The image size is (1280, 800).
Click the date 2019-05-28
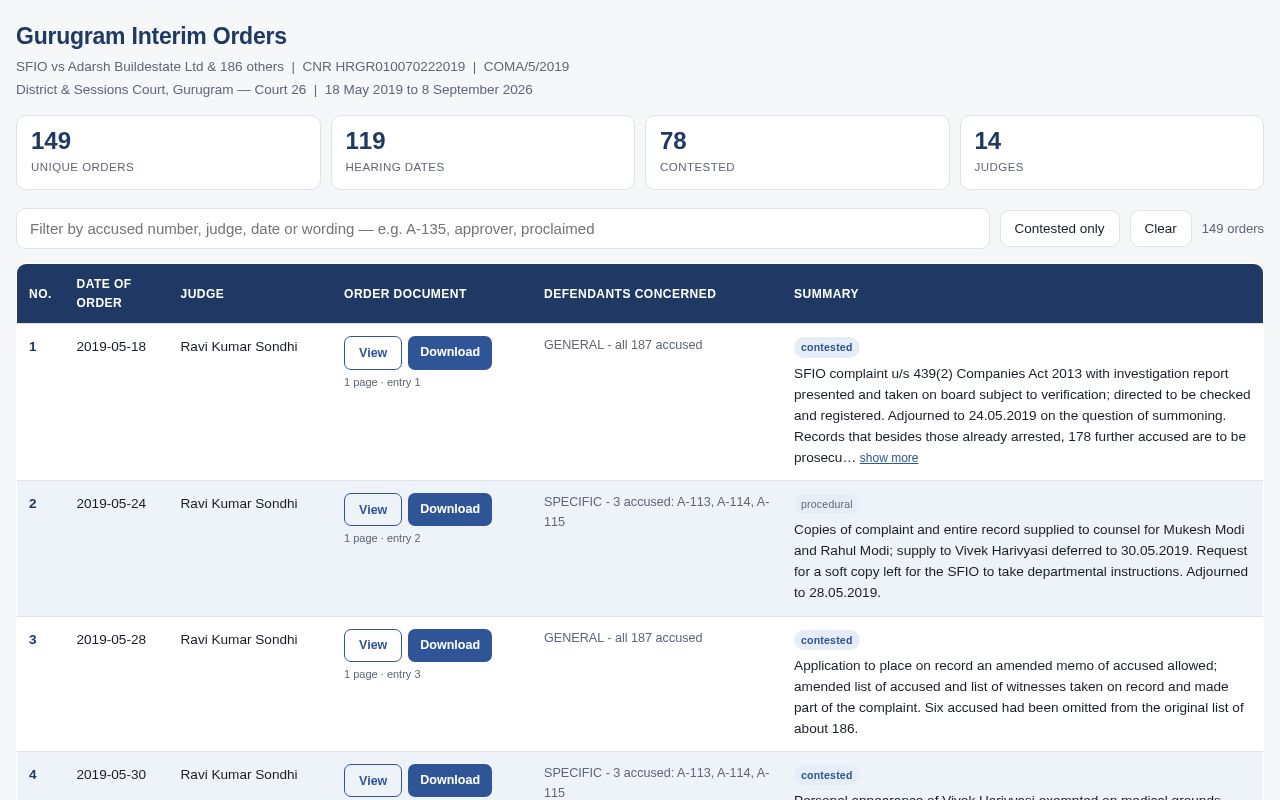[111, 640]
